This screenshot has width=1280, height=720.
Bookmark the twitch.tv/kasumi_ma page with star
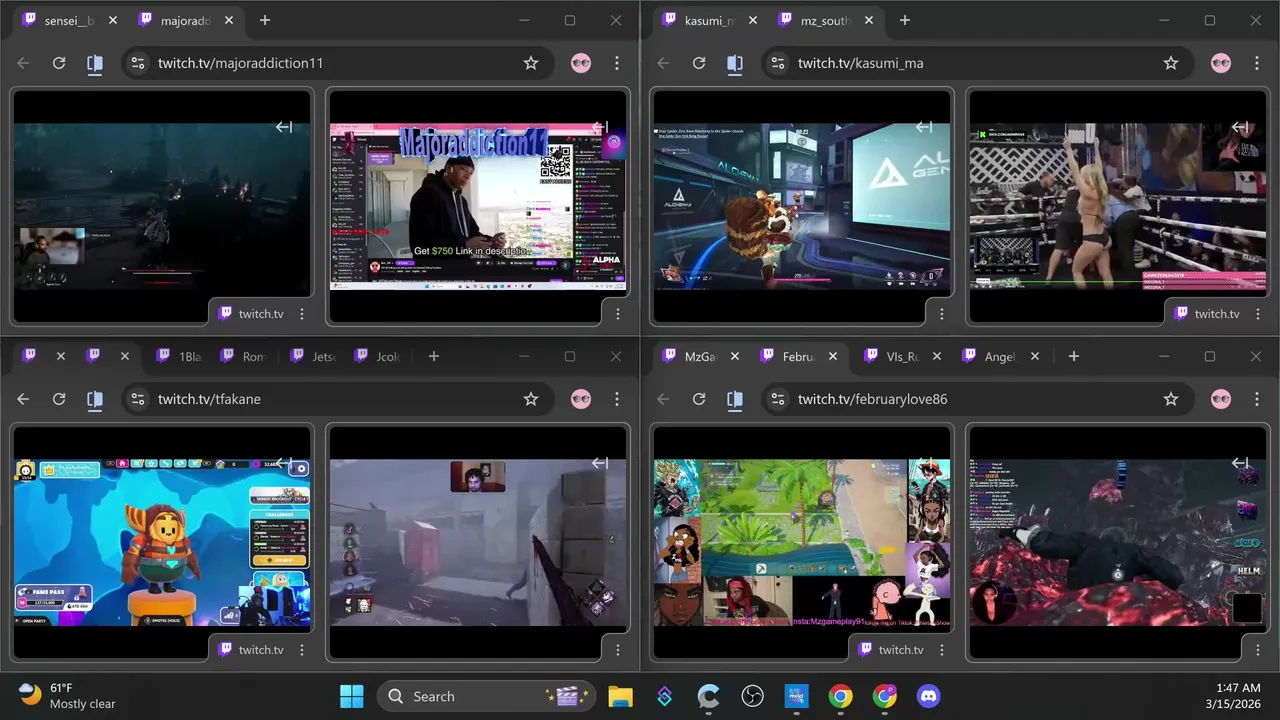coord(1171,63)
